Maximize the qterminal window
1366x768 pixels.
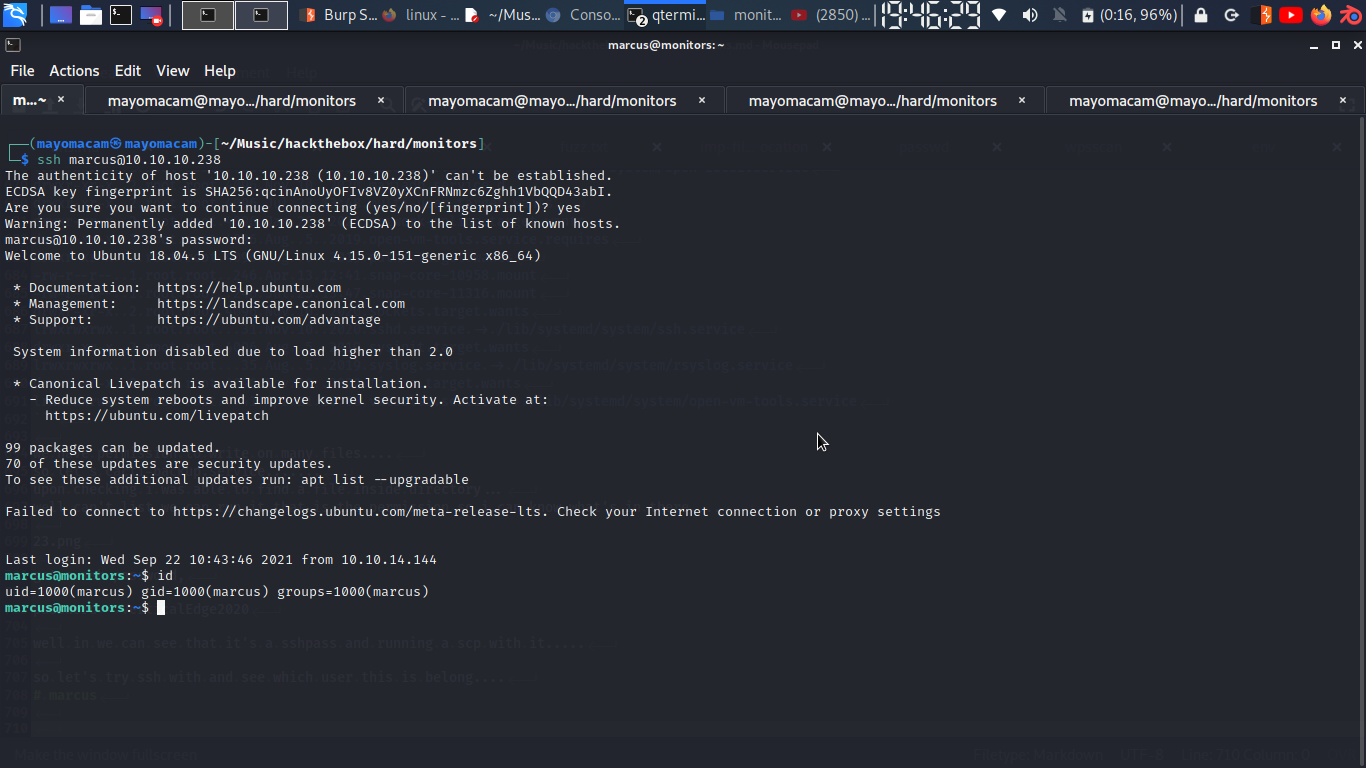point(1335,45)
